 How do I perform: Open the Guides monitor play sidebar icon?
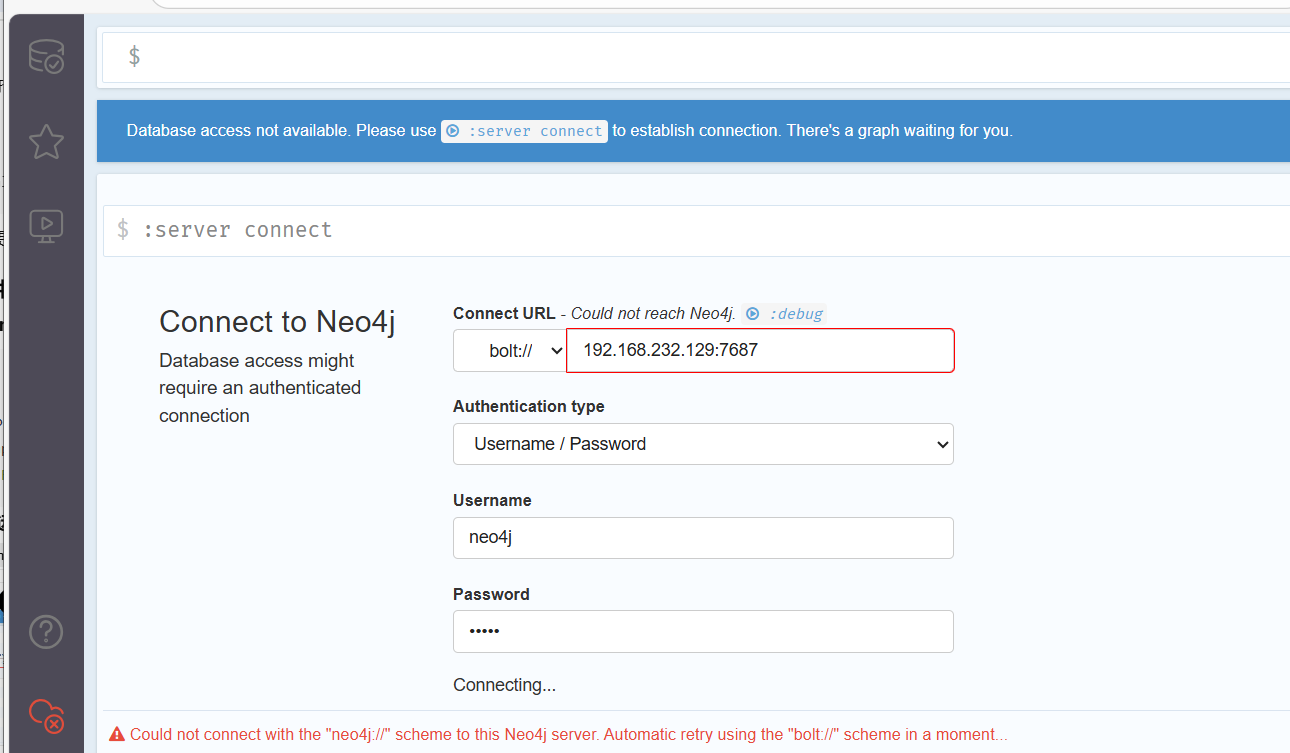tap(46, 227)
